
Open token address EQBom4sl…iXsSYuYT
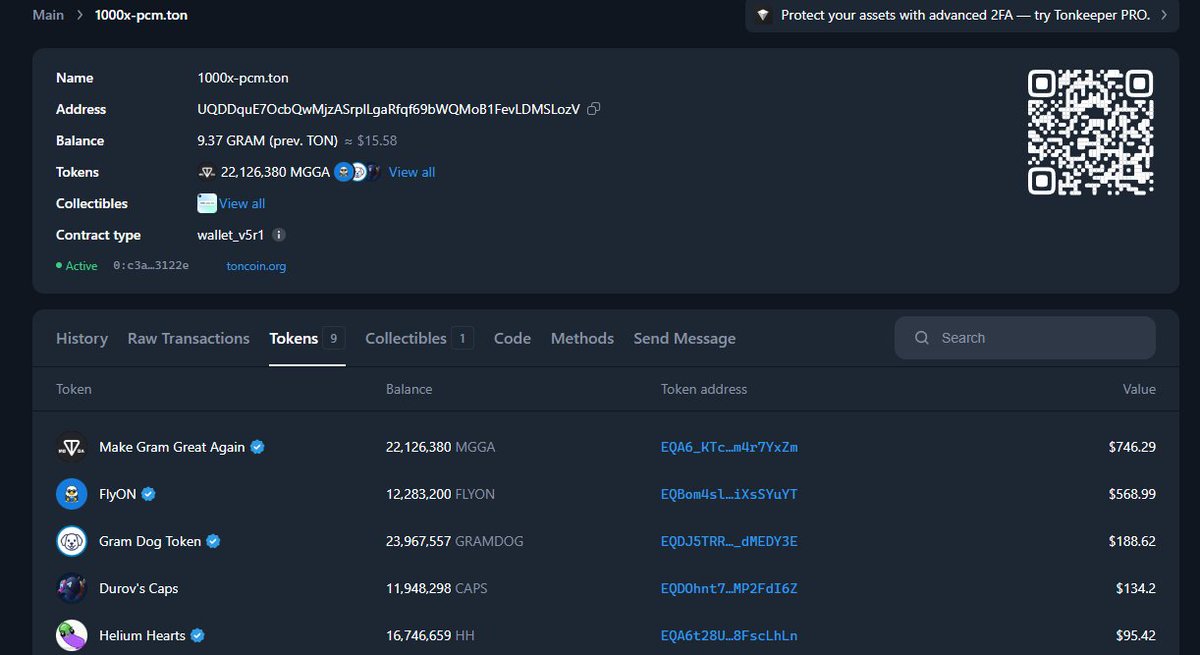tap(729, 494)
